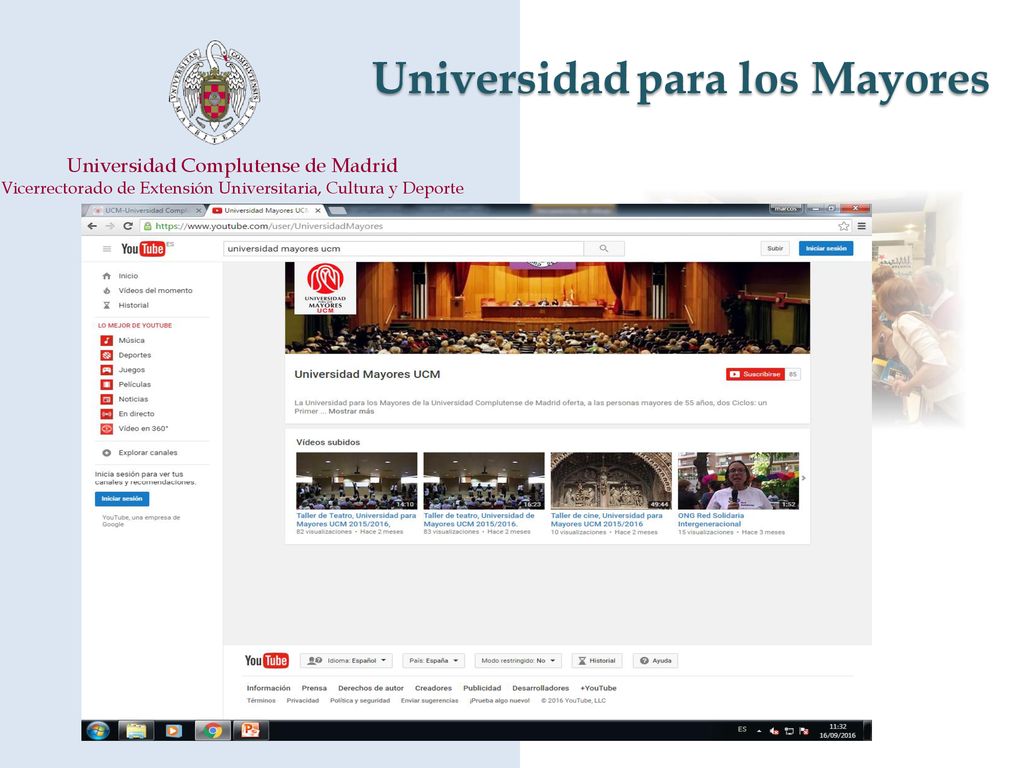Open the Noticias channel icon

coord(106,399)
